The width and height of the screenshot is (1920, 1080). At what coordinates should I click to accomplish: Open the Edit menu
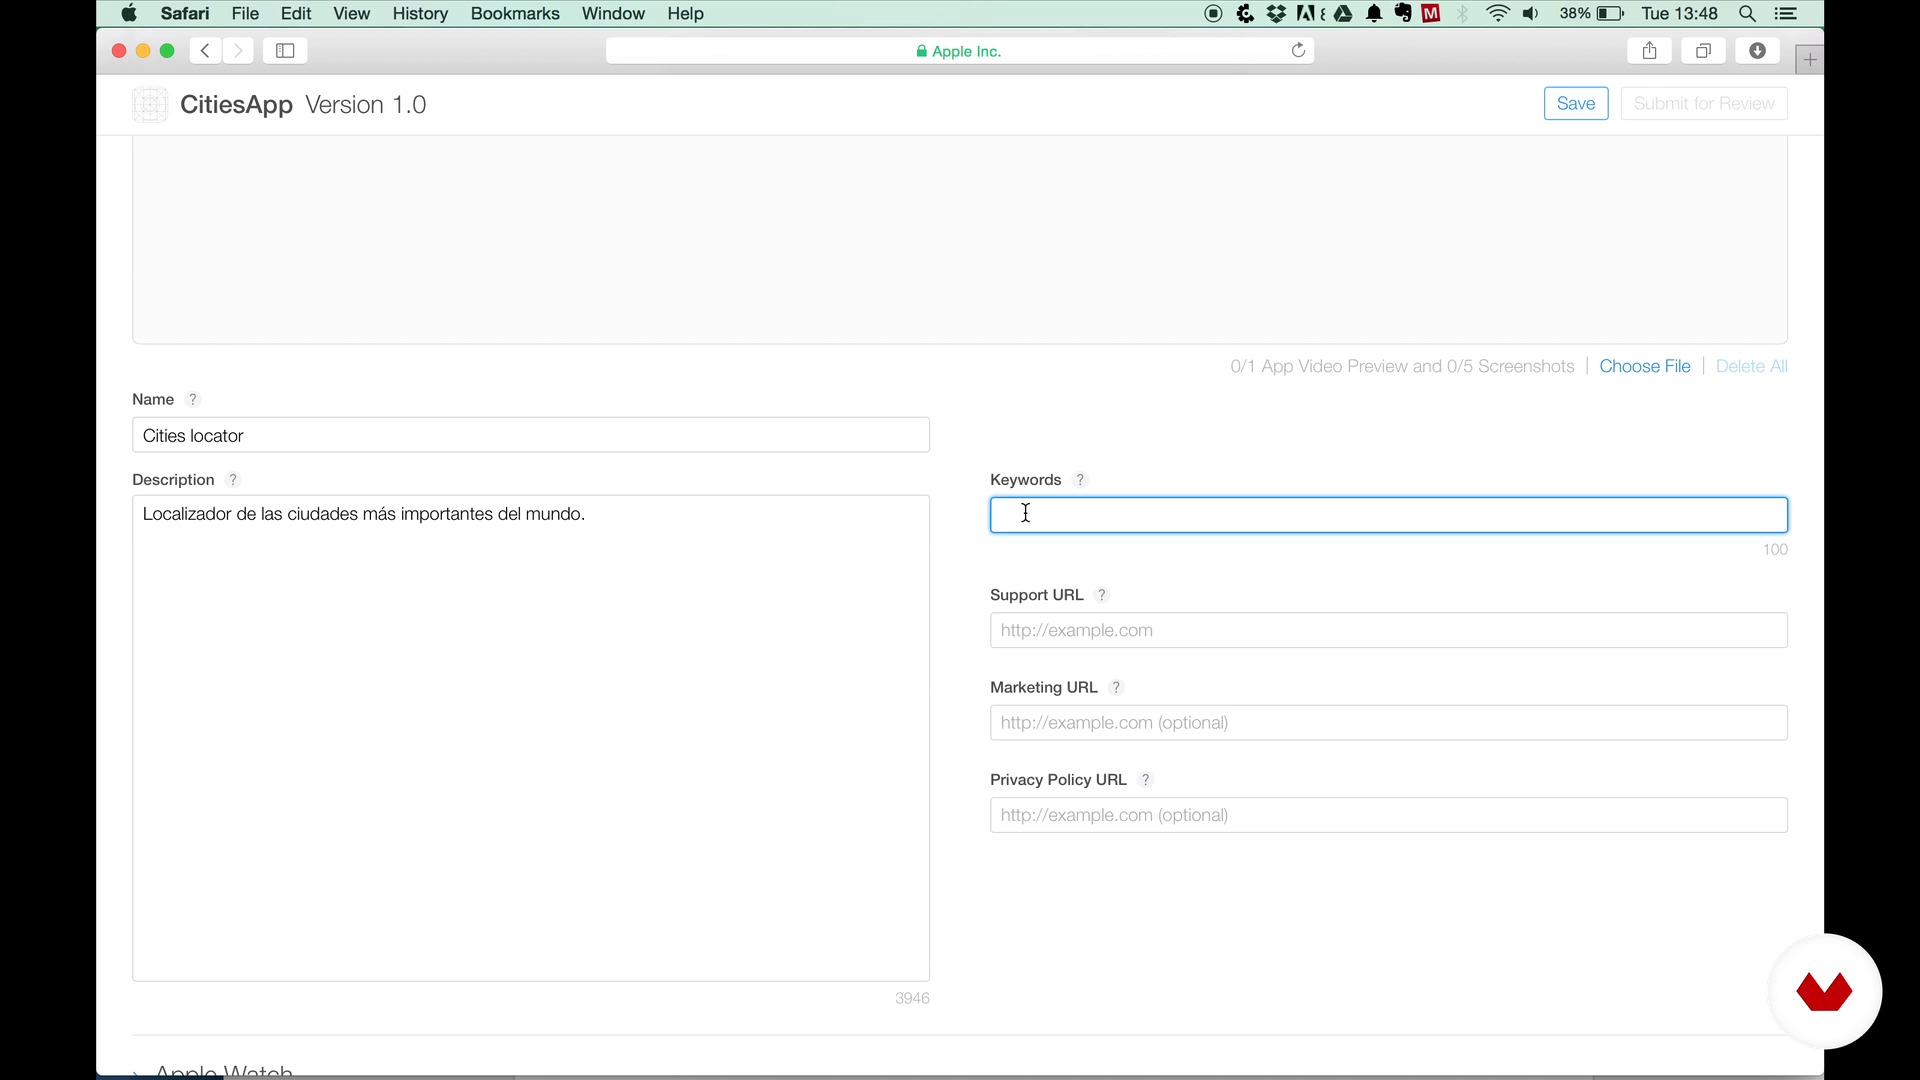296,14
